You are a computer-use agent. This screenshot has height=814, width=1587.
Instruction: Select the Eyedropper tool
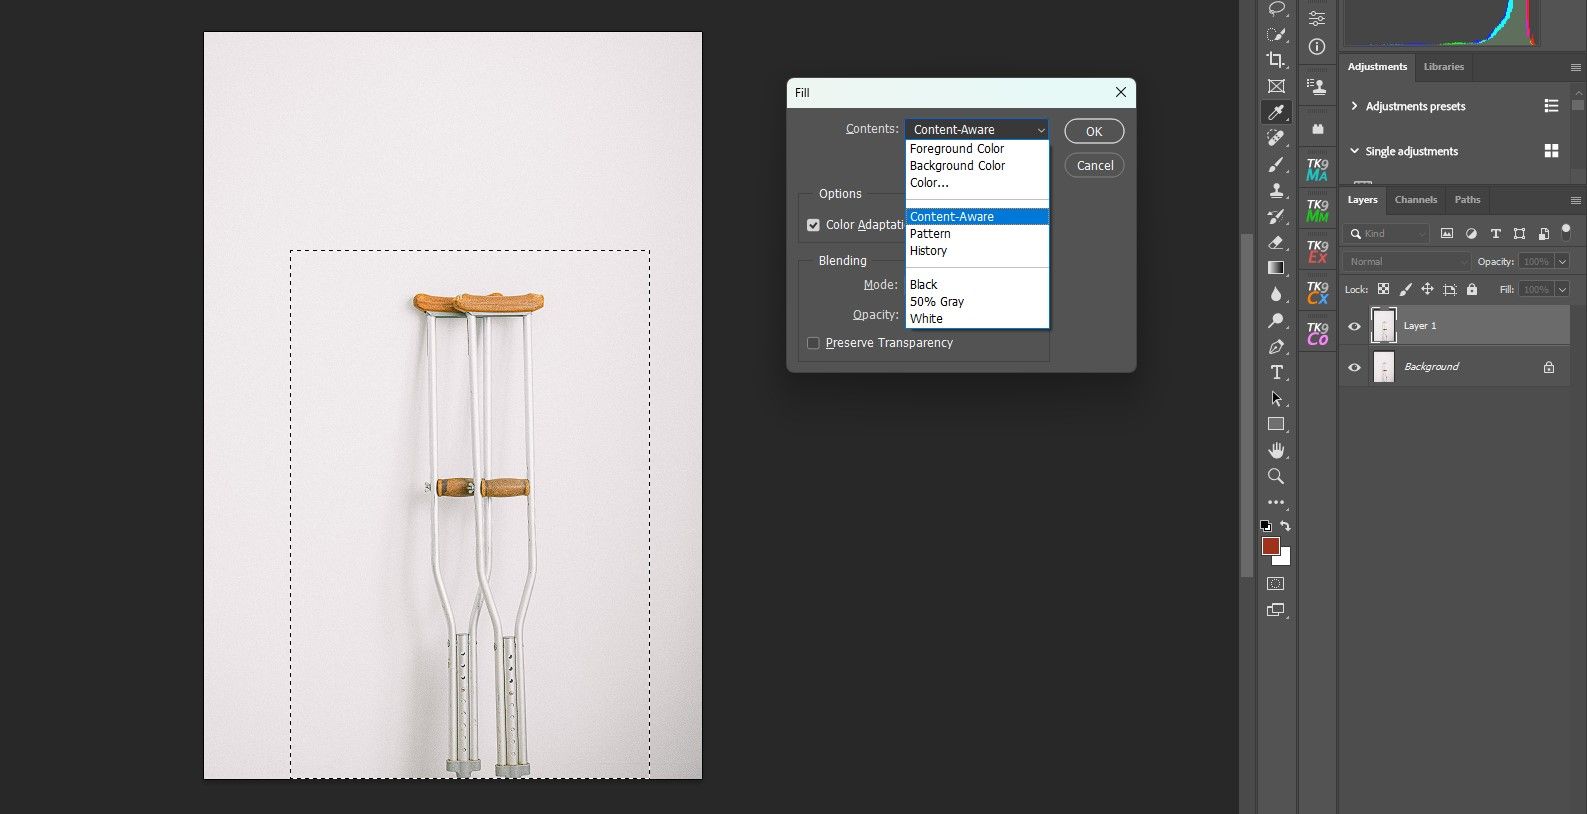[1276, 112]
